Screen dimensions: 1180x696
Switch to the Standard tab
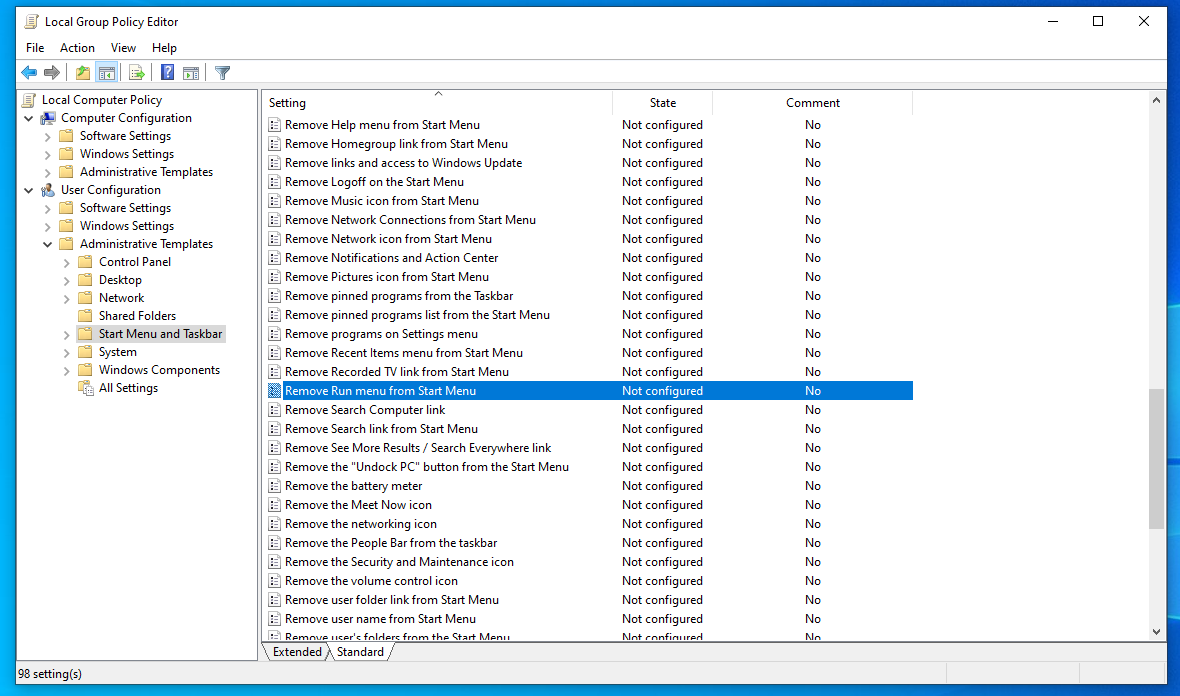(x=360, y=652)
